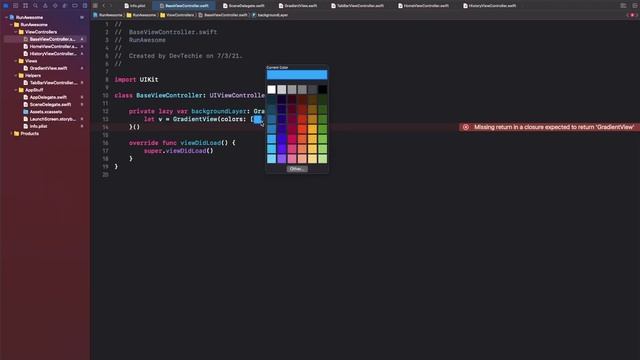640x360 pixels.
Task: Click the blue color literal in the code
Action: tap(257, 119)
